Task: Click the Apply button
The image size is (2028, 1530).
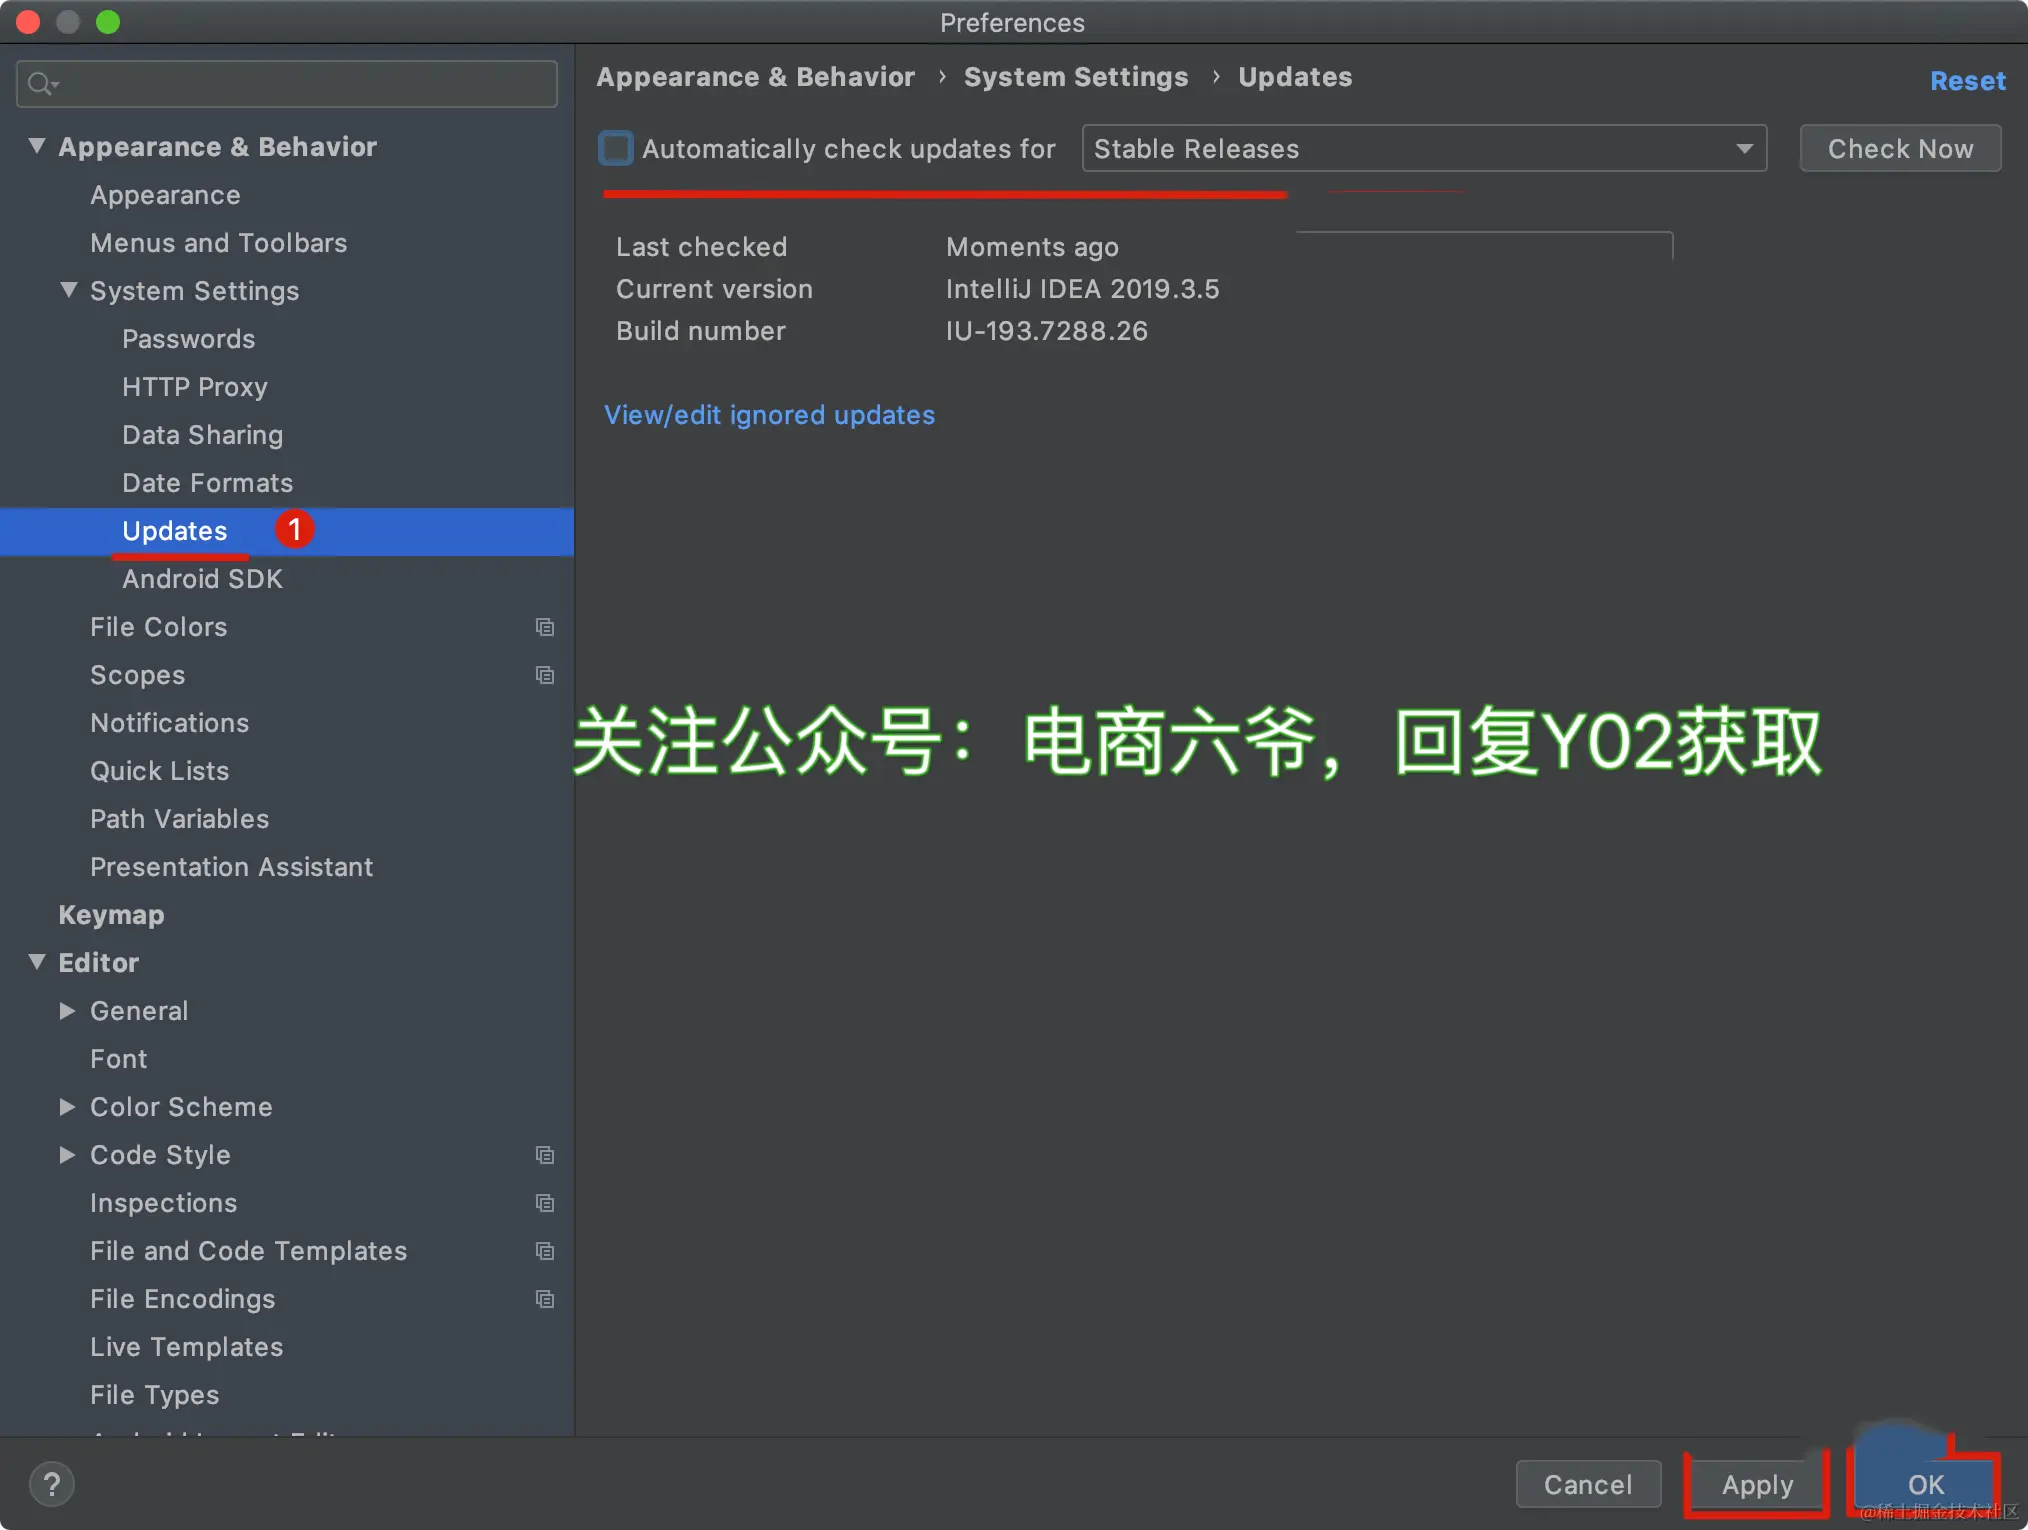Action: 1757,1485
